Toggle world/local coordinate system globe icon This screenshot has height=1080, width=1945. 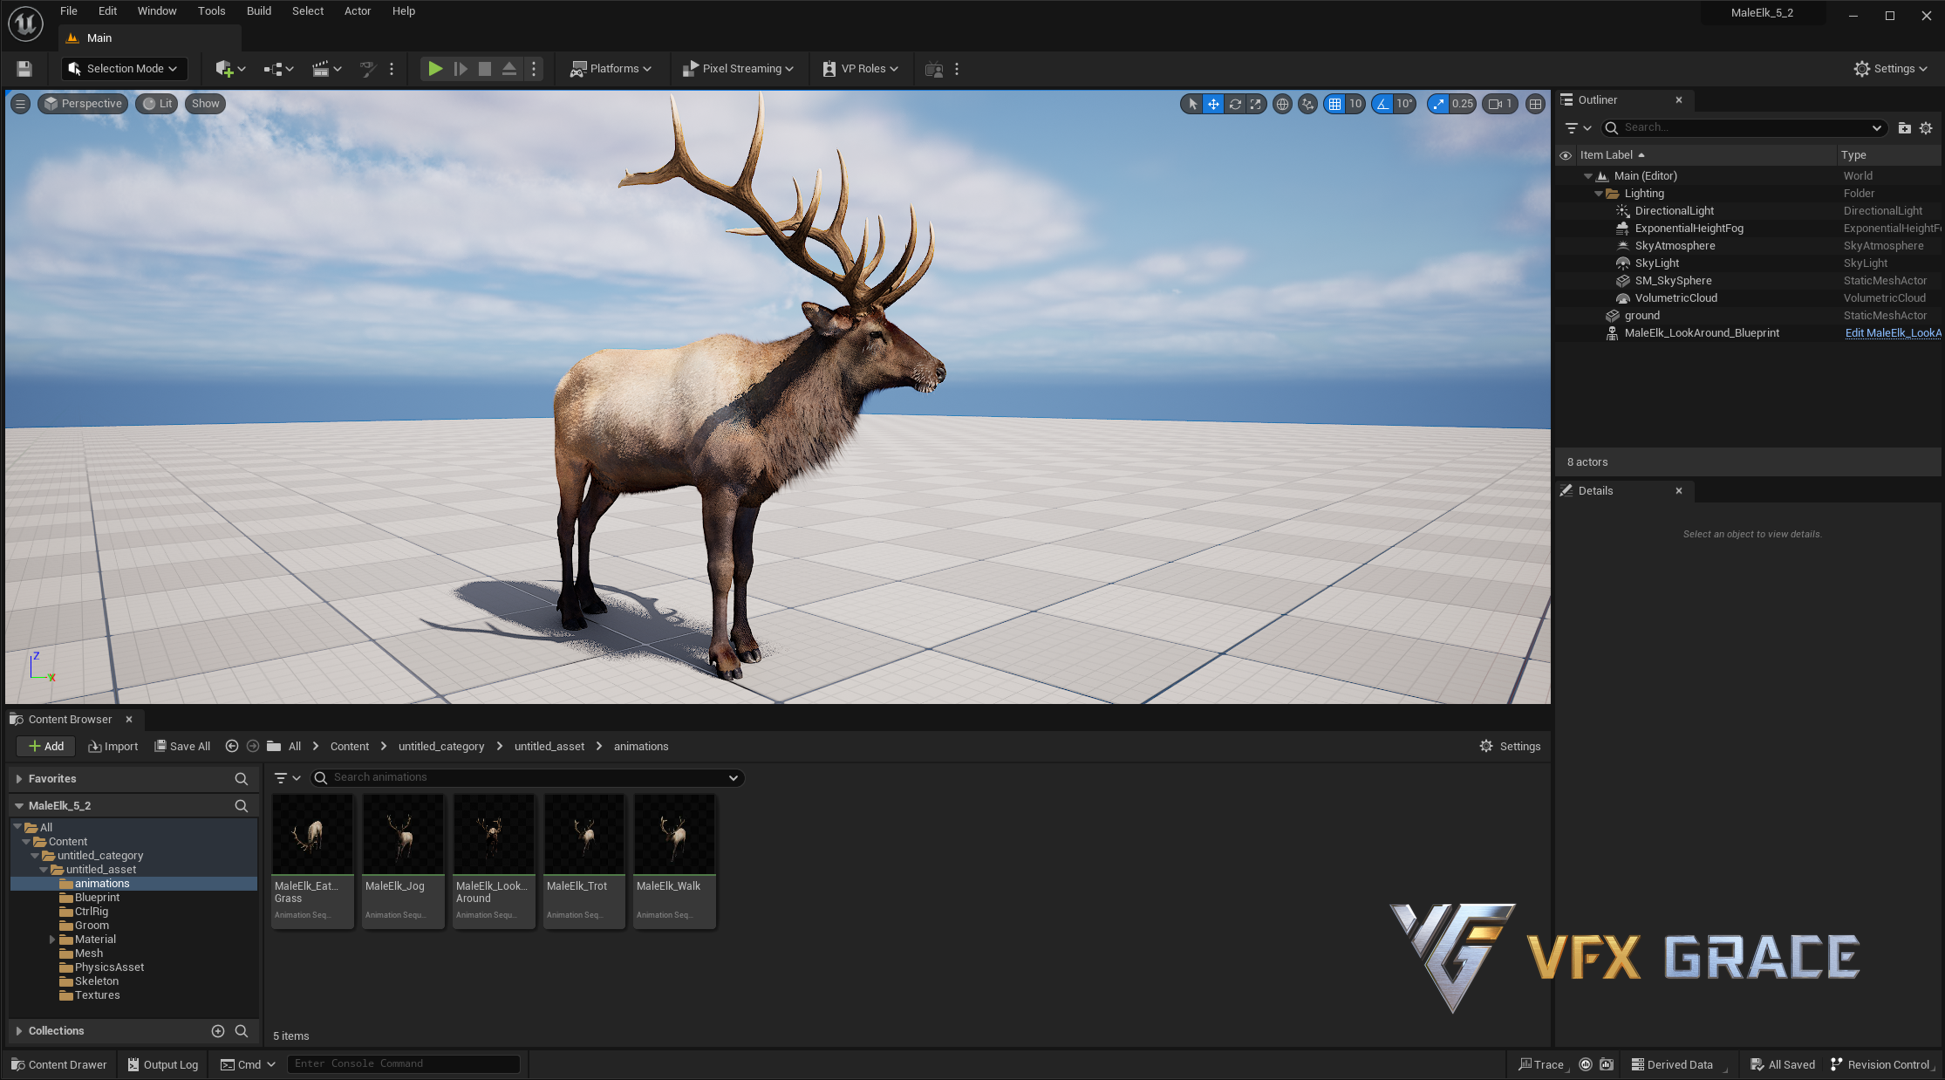1282,104
